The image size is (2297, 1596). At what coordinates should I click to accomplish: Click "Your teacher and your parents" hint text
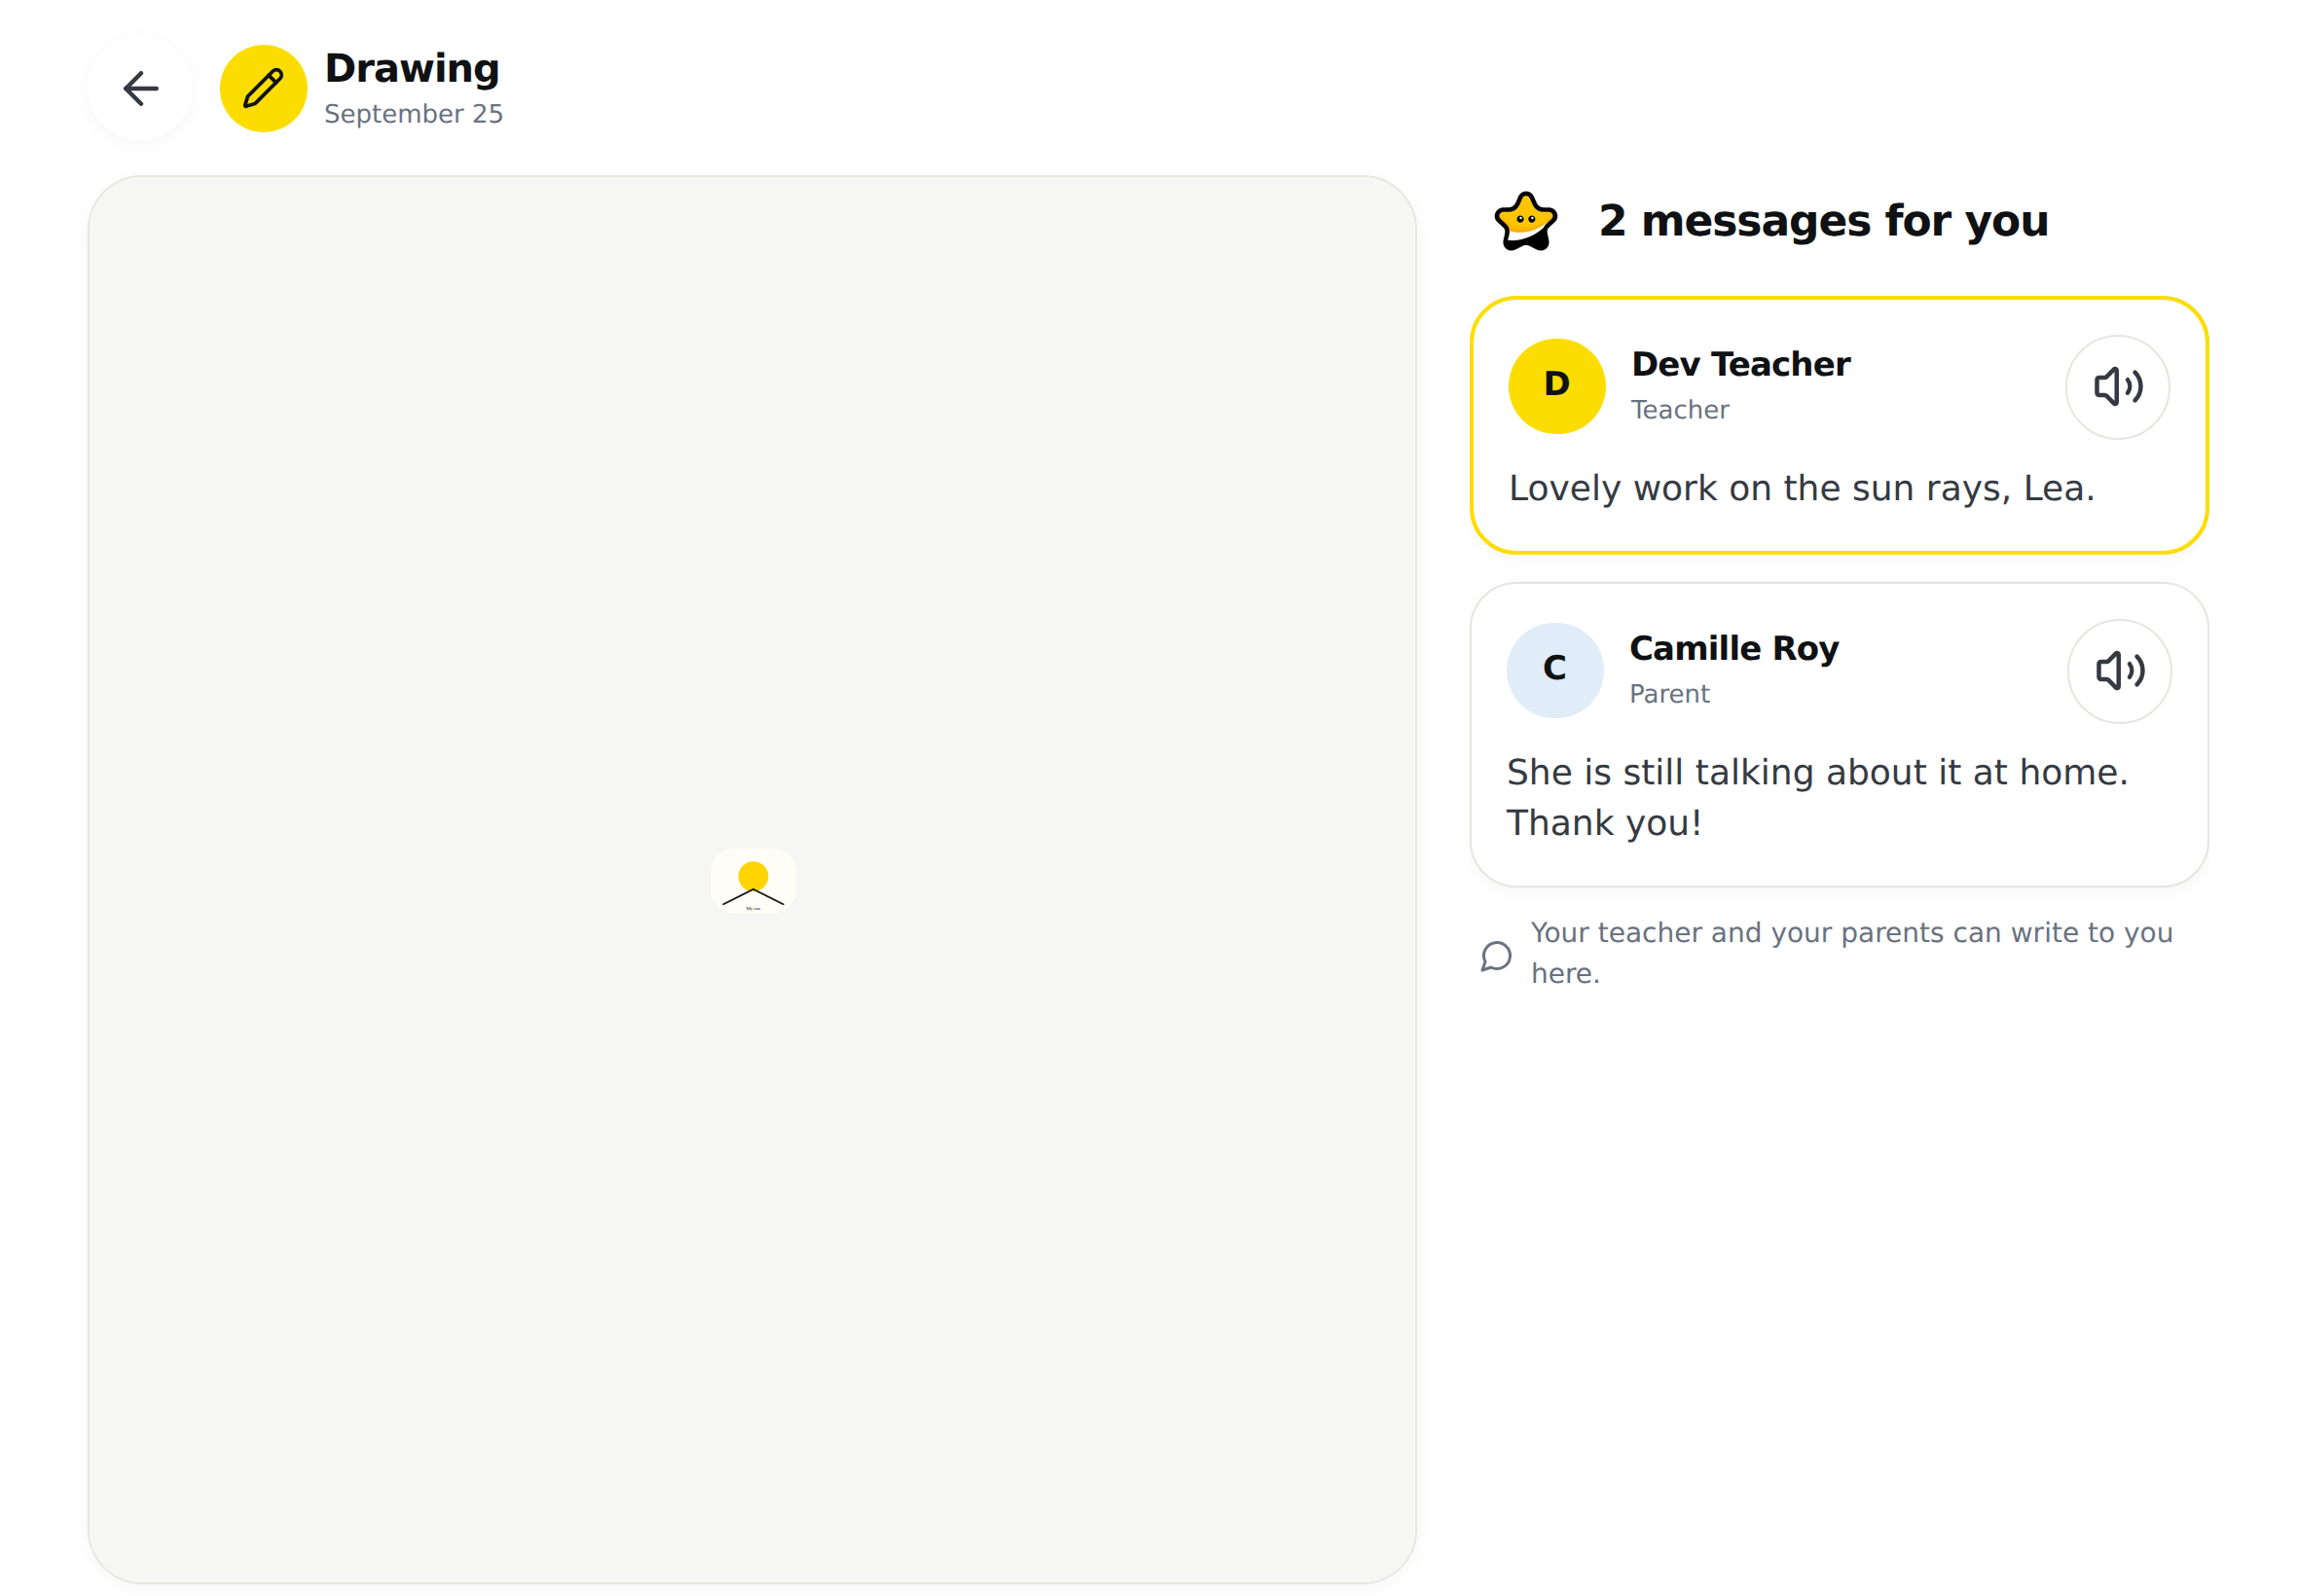(1850, 952)
